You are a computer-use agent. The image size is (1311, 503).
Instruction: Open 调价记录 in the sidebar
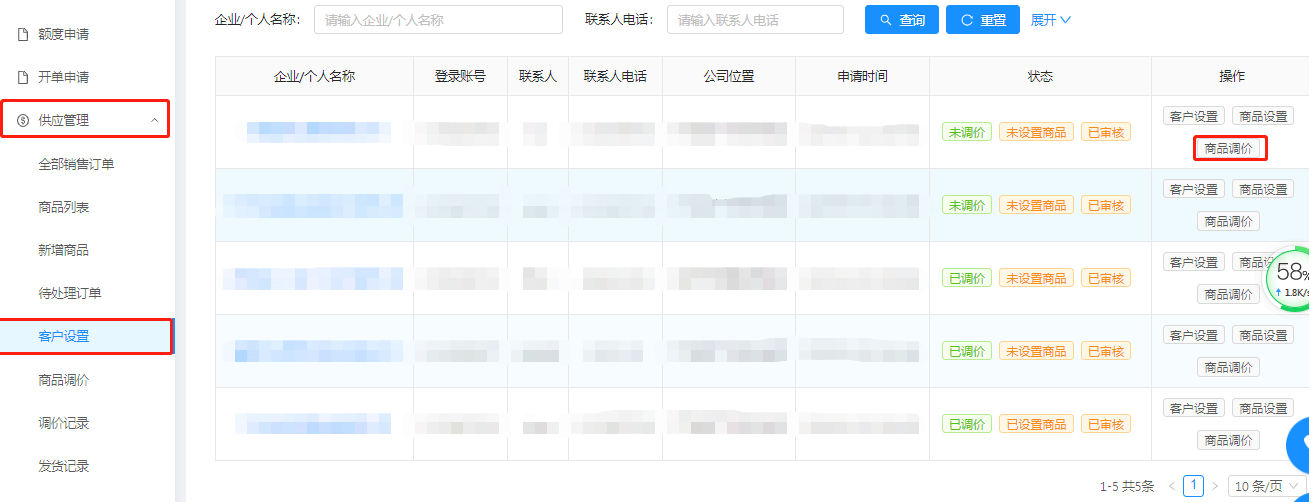(64, 423)
